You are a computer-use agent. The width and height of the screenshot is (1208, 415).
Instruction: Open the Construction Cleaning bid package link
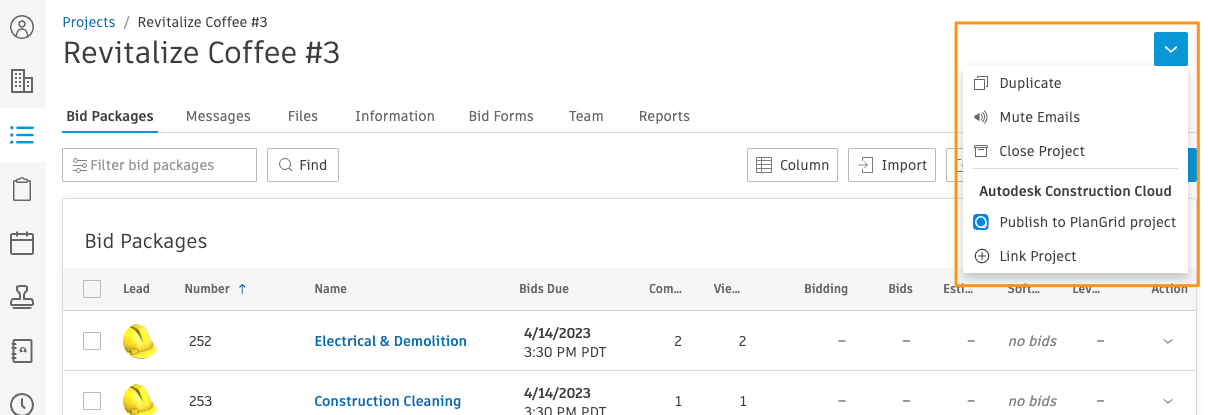(x=388, y=401)
